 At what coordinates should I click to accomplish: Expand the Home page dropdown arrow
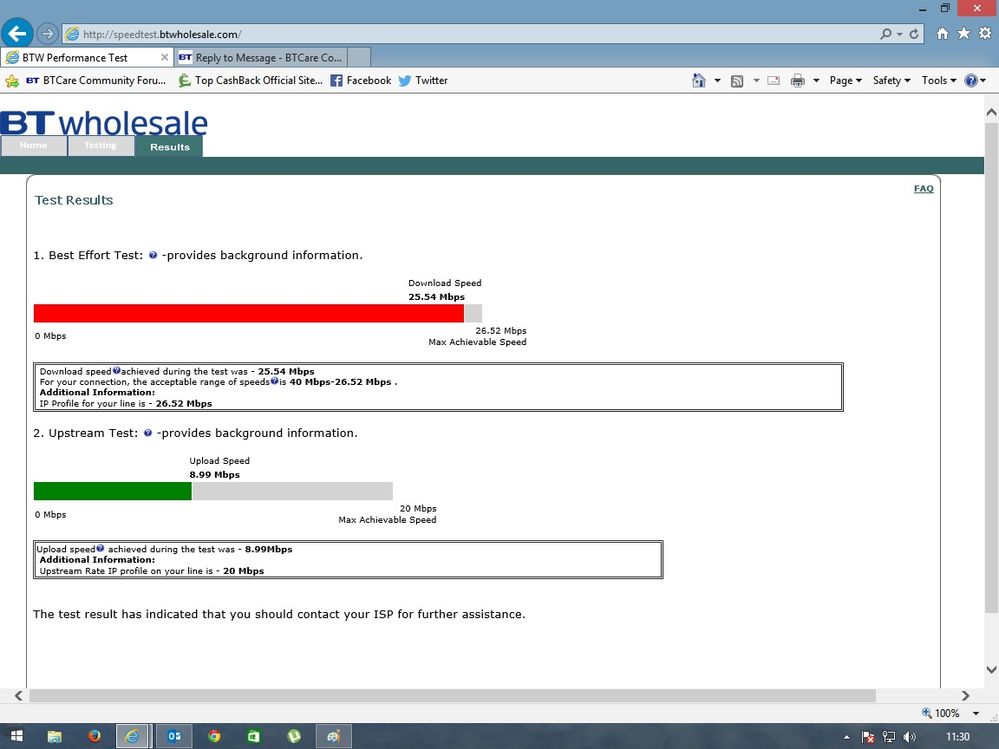717,81
